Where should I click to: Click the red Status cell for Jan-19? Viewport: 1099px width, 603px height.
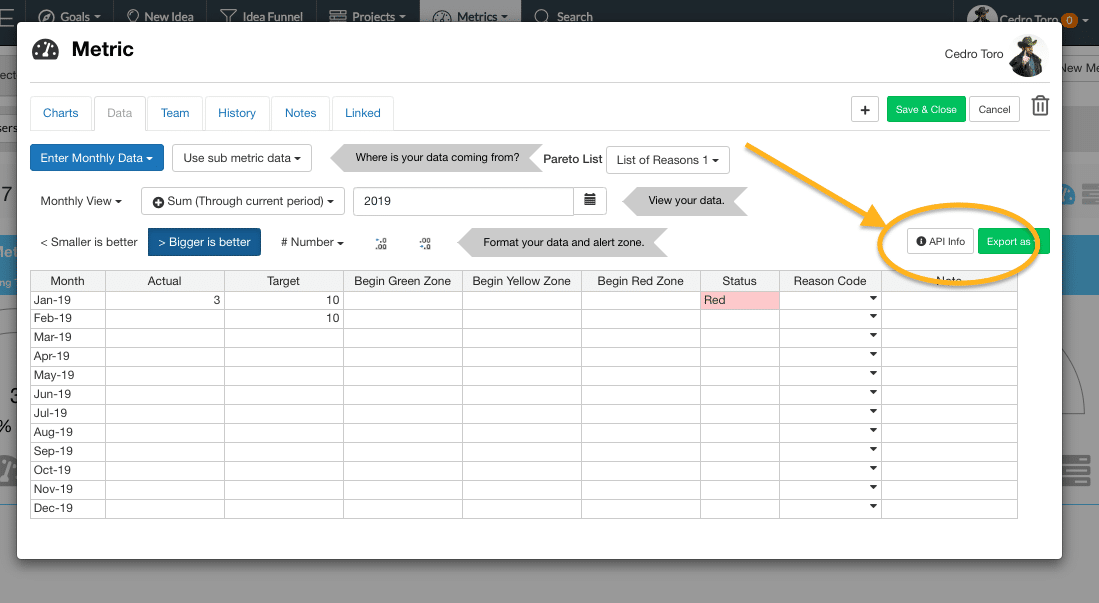(739, 300)
